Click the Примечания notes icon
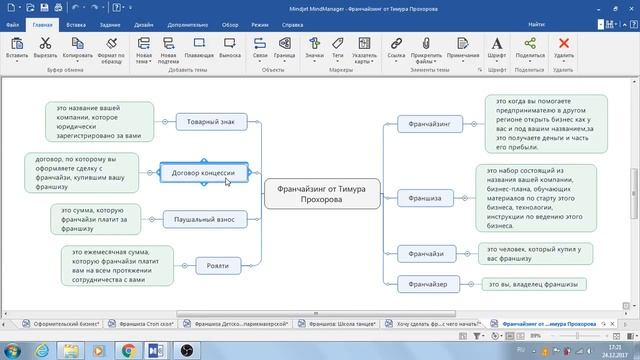The image size is (640, 360). (x=462, y=43)
